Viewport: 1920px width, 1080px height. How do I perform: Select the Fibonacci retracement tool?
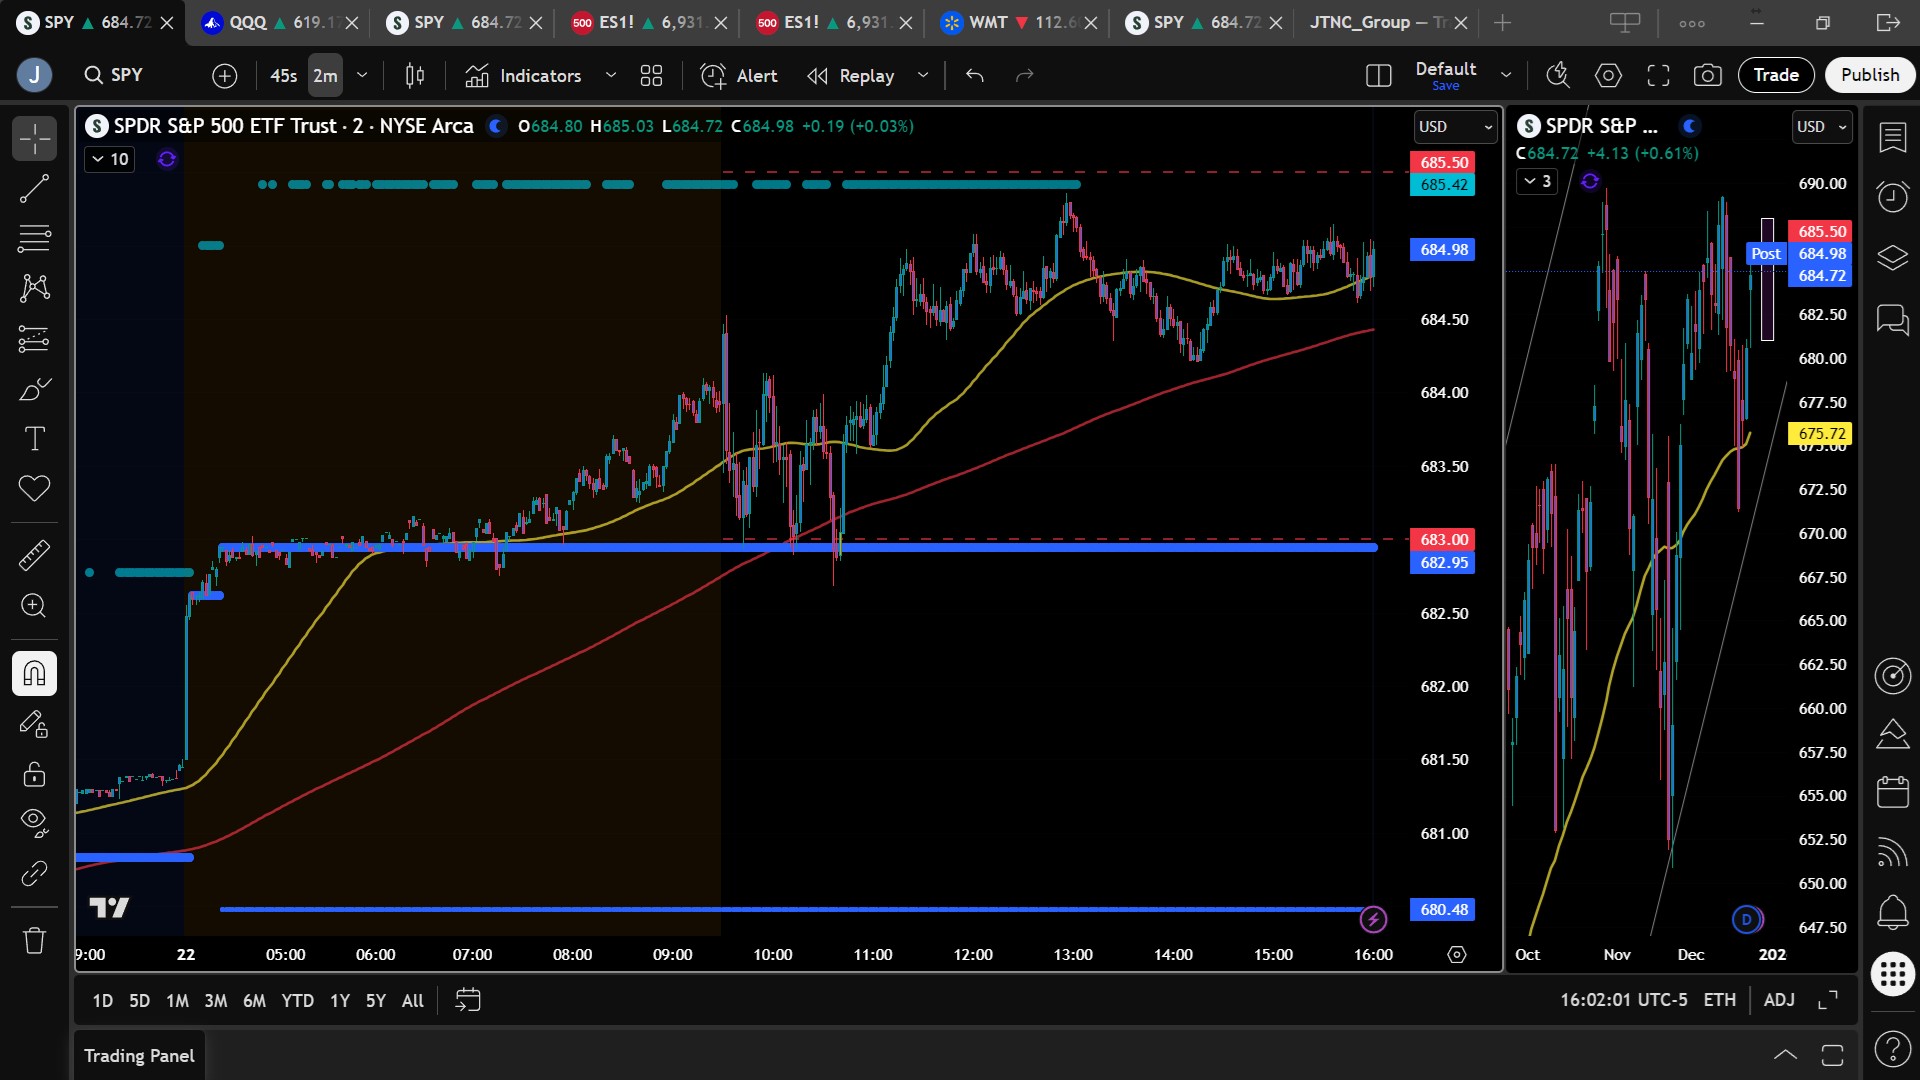34,238
